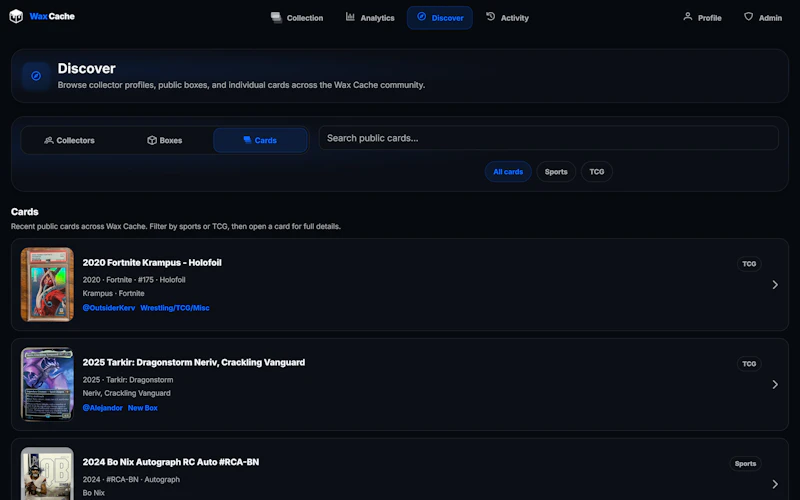Open the New Box link
Viewport: 800px width, 500px height.
143,408
